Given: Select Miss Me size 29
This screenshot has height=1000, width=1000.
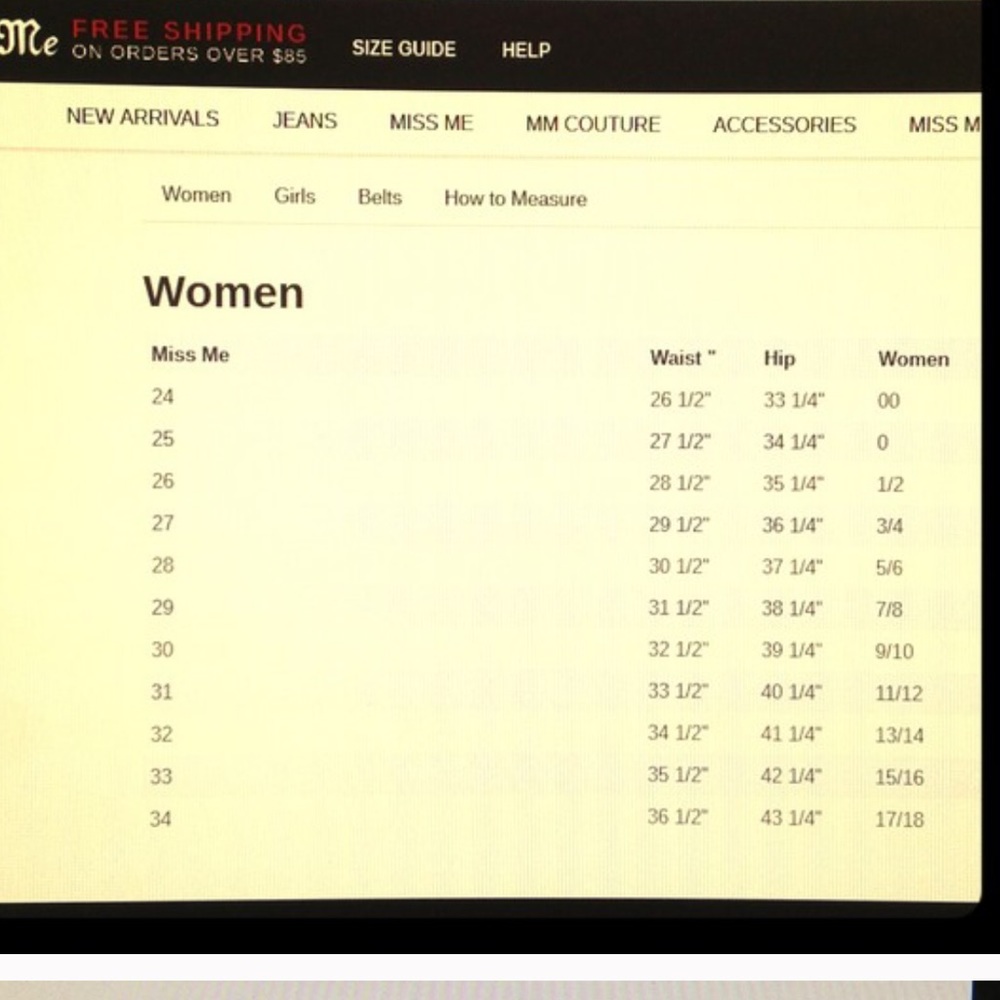Looking at the screenshot, I should [x=163, y=607].
